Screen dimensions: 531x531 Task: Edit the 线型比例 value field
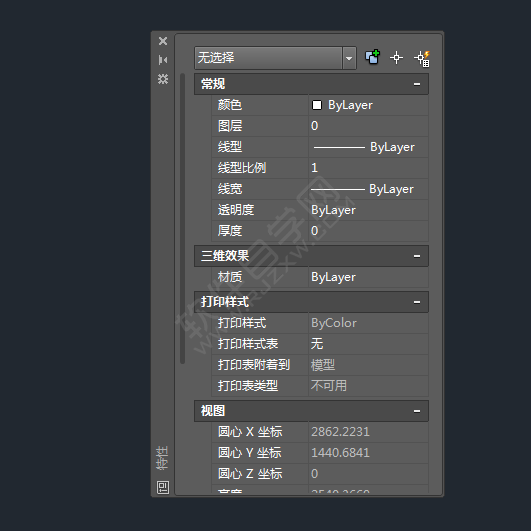click(368, 168)
